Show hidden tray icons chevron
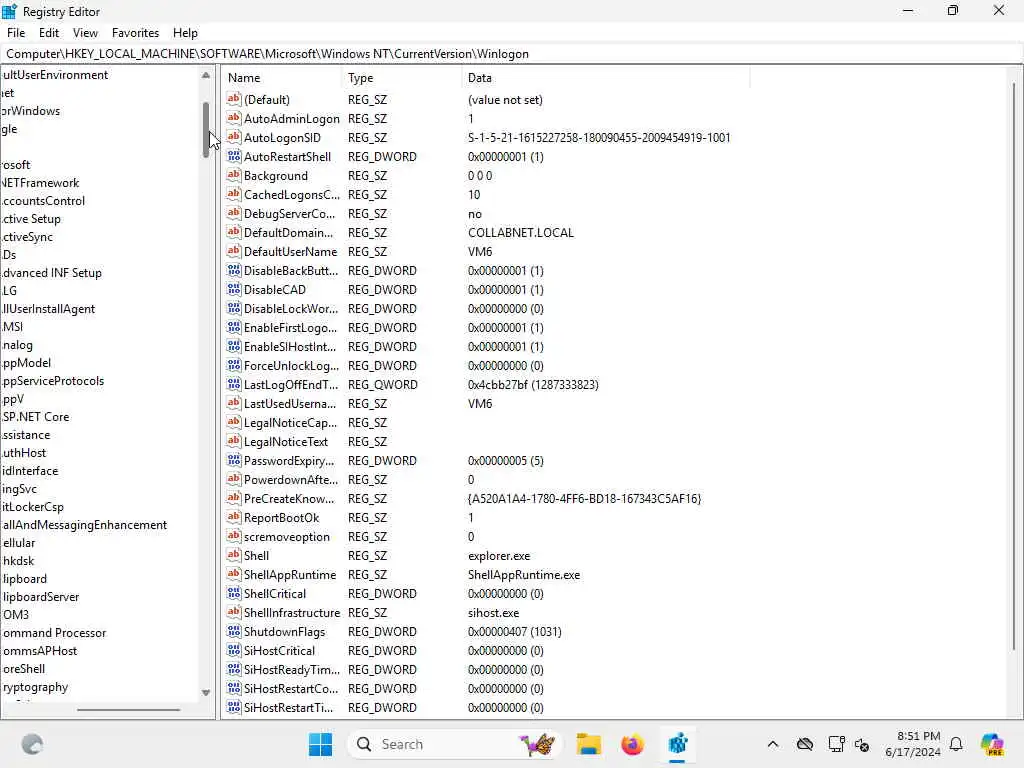Image resolution: width=1024 pixels, height=768 pixels. tap(773, 744)
